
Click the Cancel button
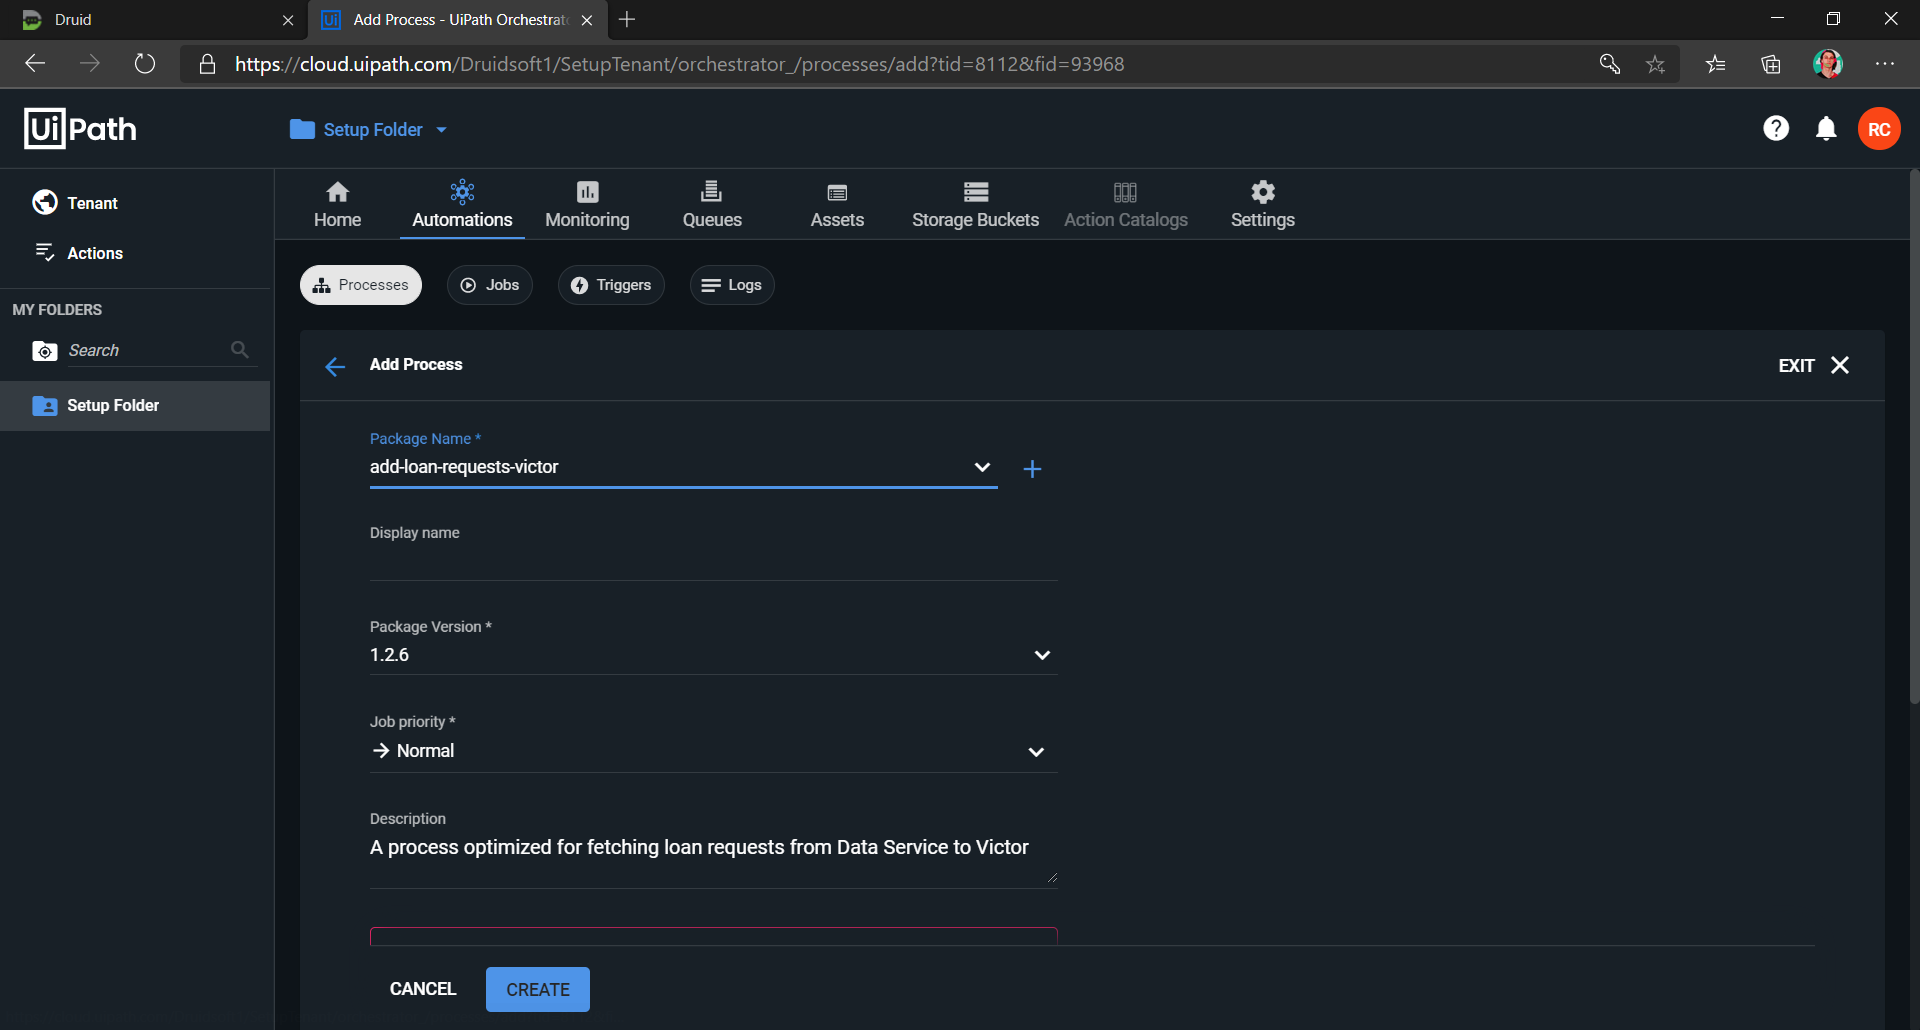coord(423,989)
